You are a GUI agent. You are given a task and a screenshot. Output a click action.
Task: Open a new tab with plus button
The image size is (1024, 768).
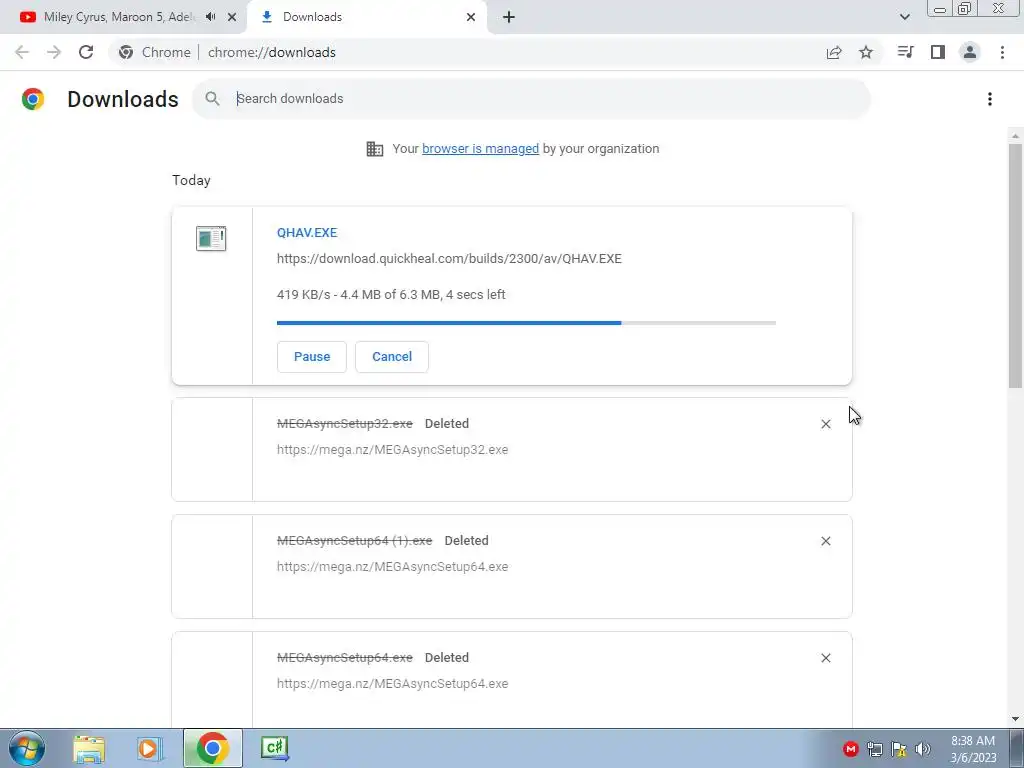point(509,17)
